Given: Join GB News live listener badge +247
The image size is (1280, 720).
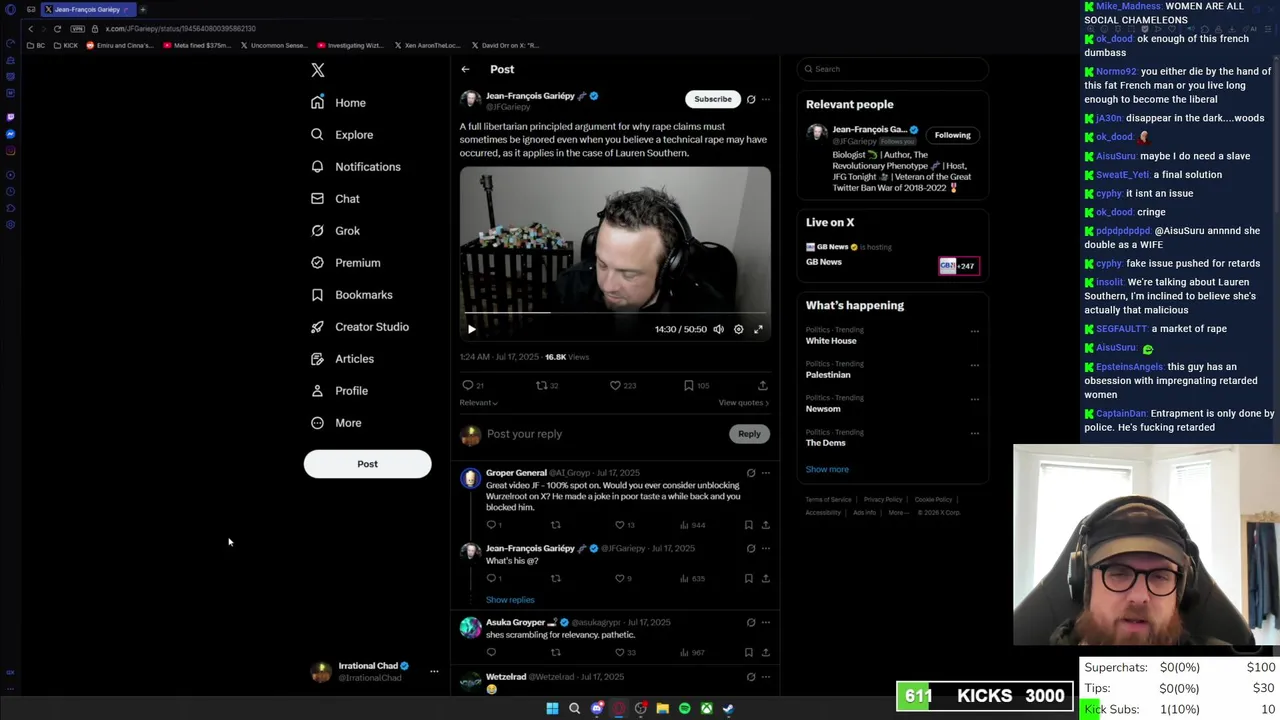Looking at the screenshot, I should 958,266.
